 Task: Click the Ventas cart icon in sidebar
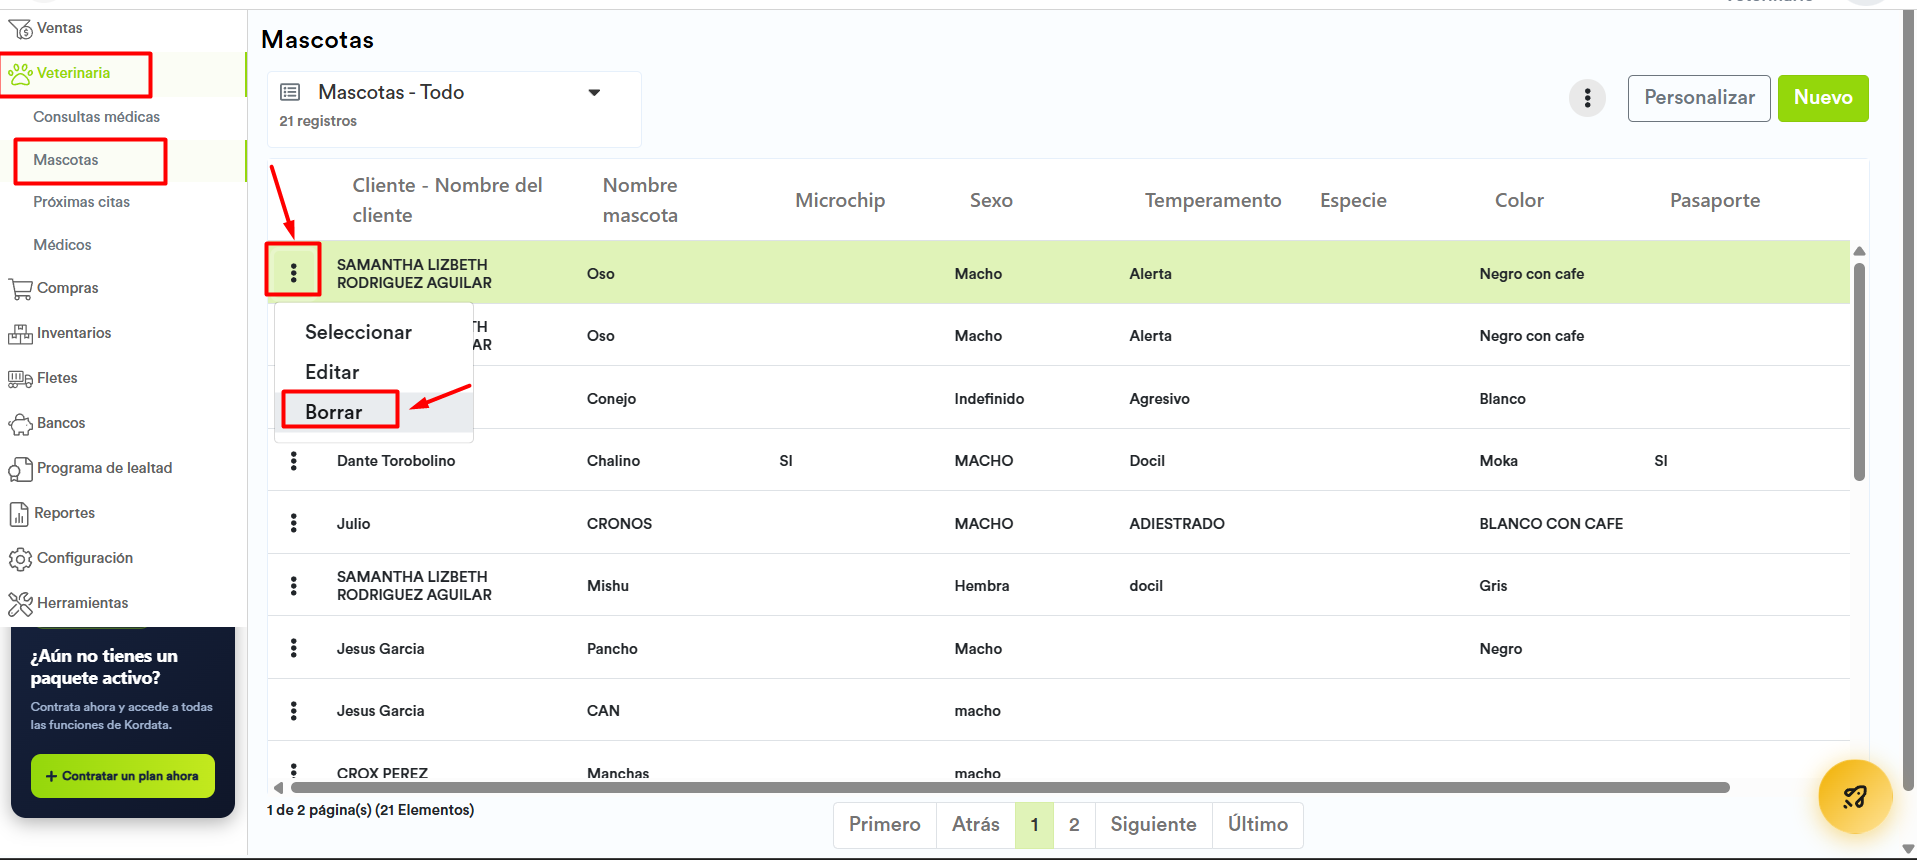coord(20,29)
